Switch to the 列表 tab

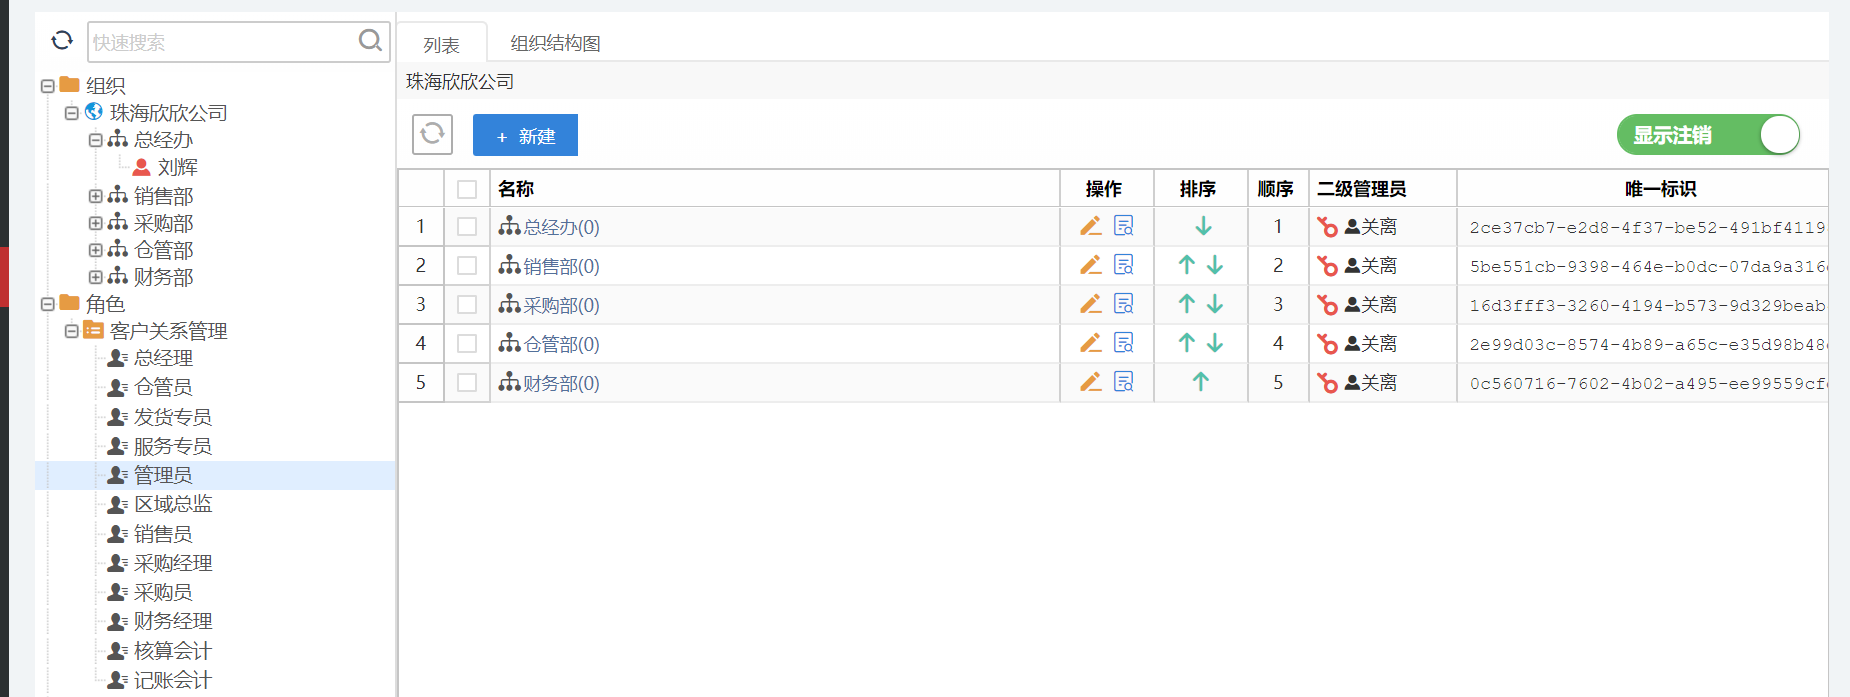tap(441, 44)
